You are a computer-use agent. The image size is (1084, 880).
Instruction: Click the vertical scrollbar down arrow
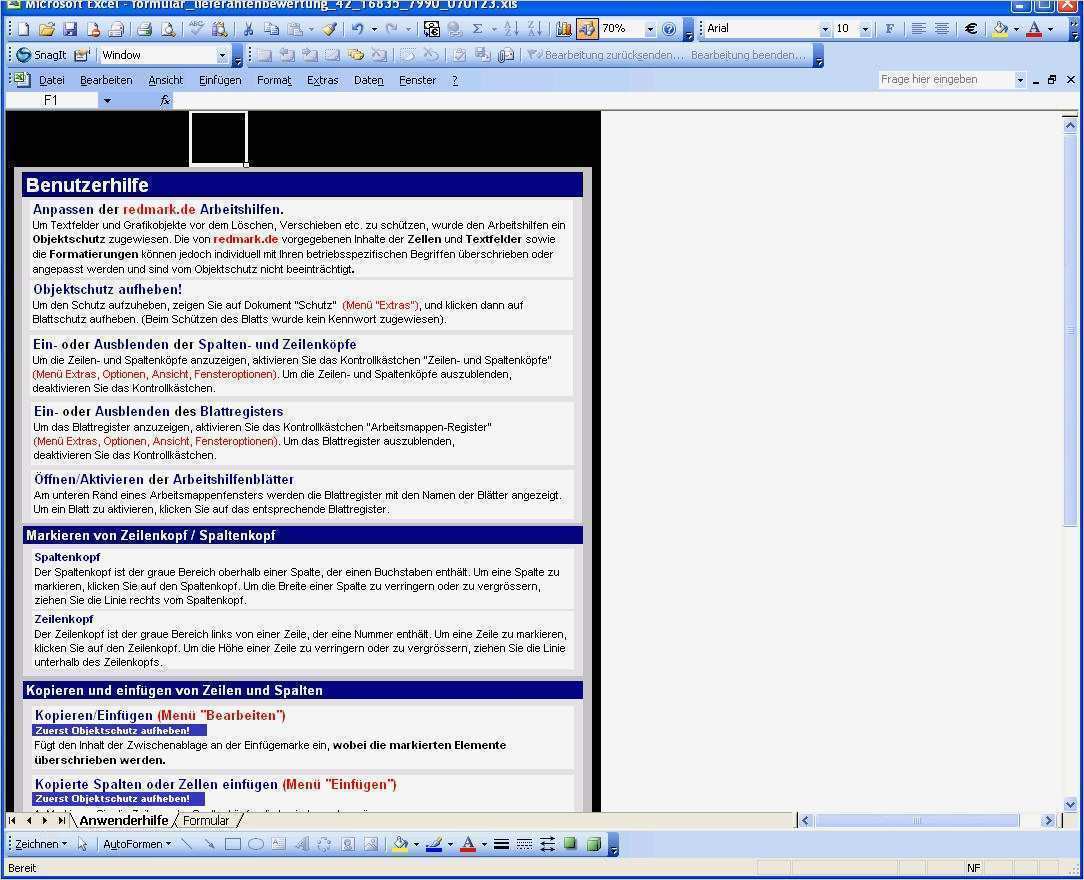[1070, 805]
